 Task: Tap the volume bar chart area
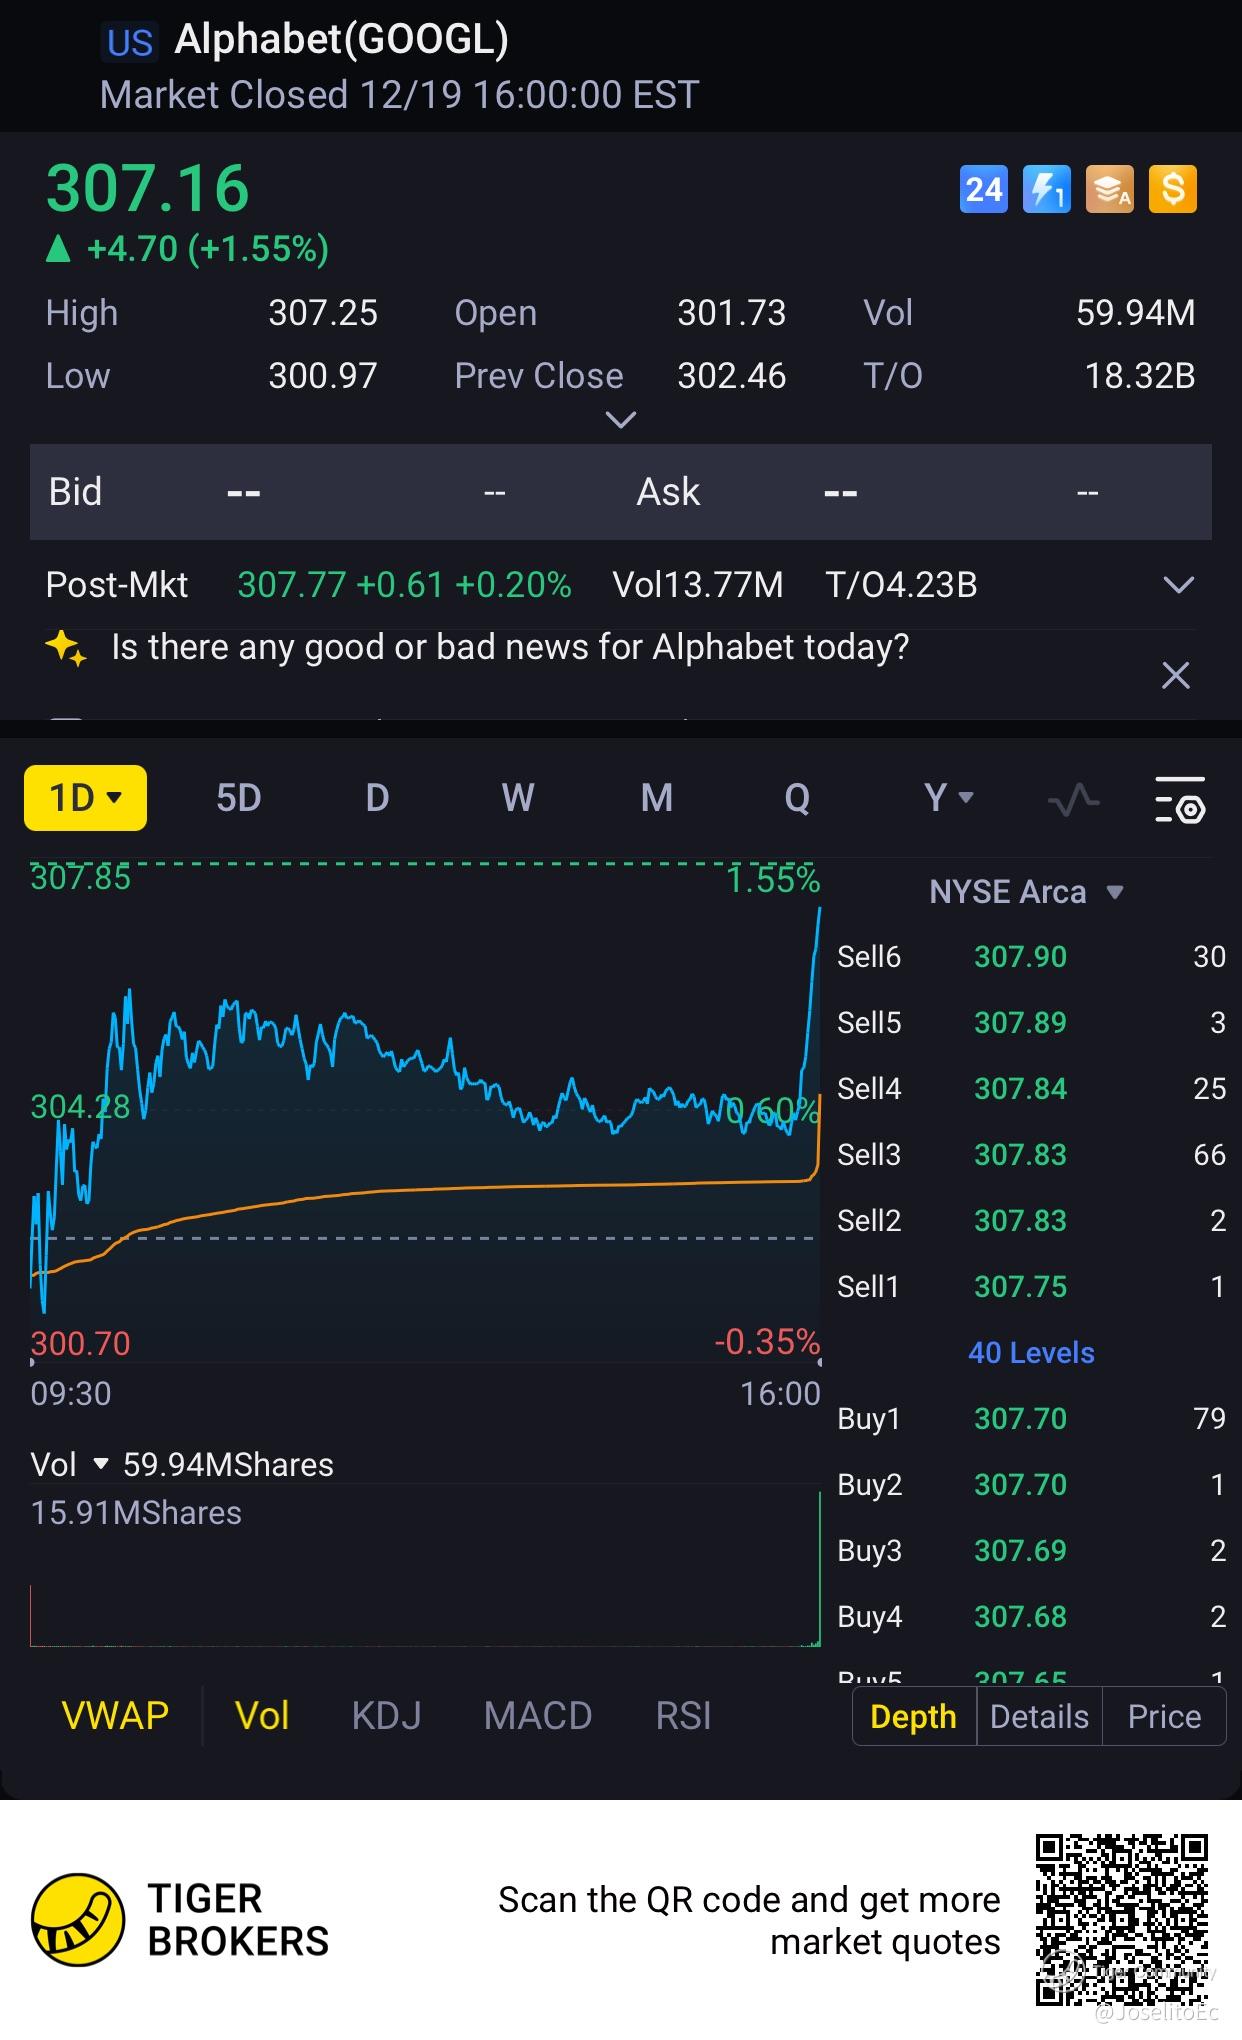(425, 1567)
